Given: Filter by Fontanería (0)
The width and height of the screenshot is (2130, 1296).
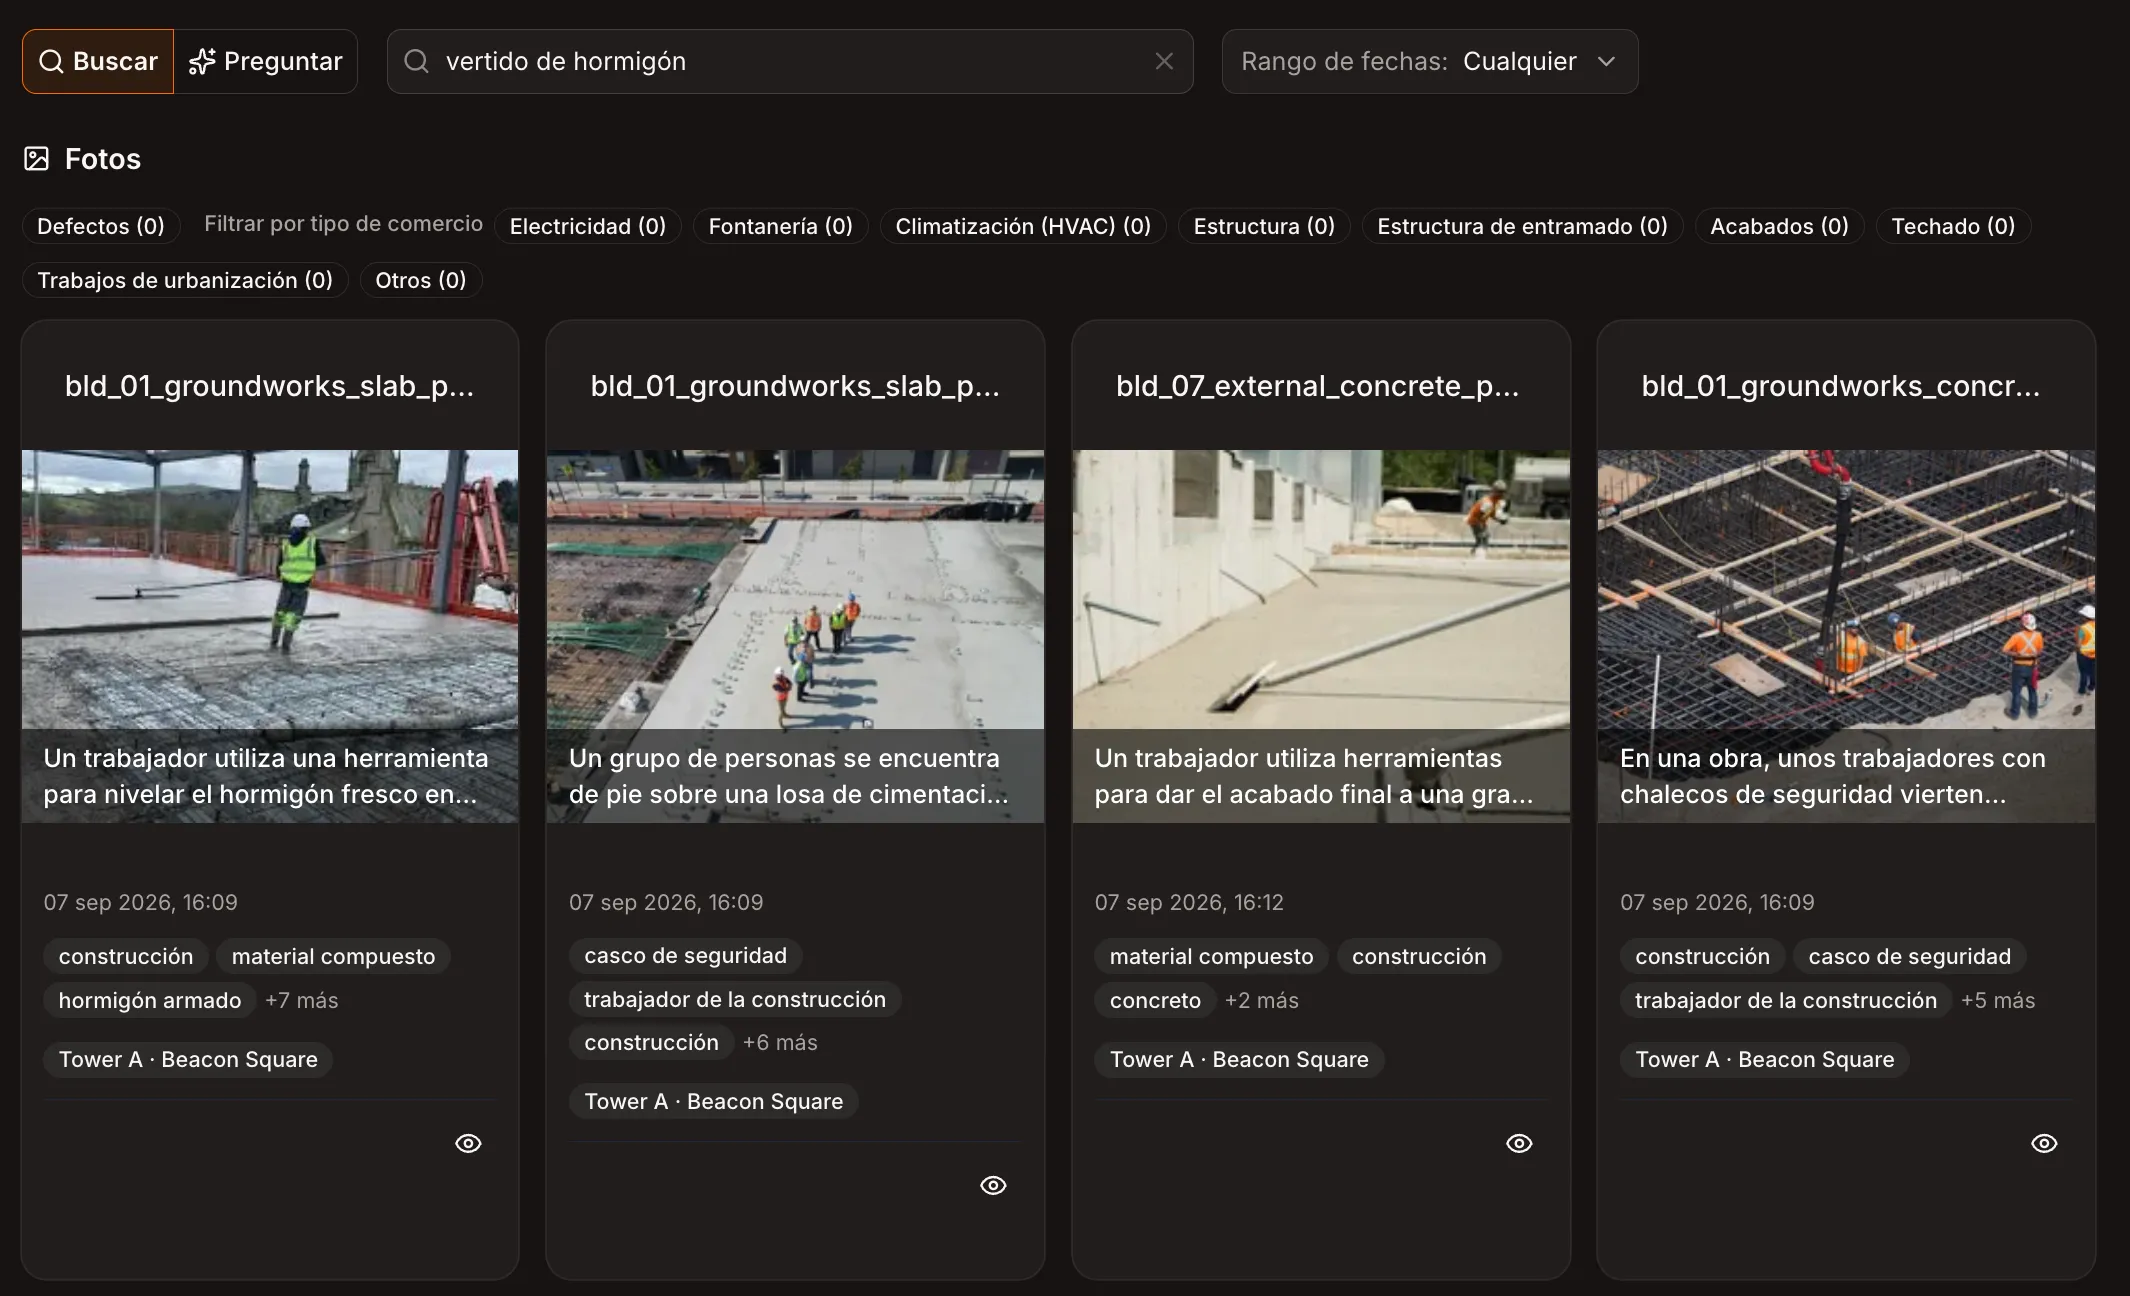Looking at the screenshot, I should 781,226.
